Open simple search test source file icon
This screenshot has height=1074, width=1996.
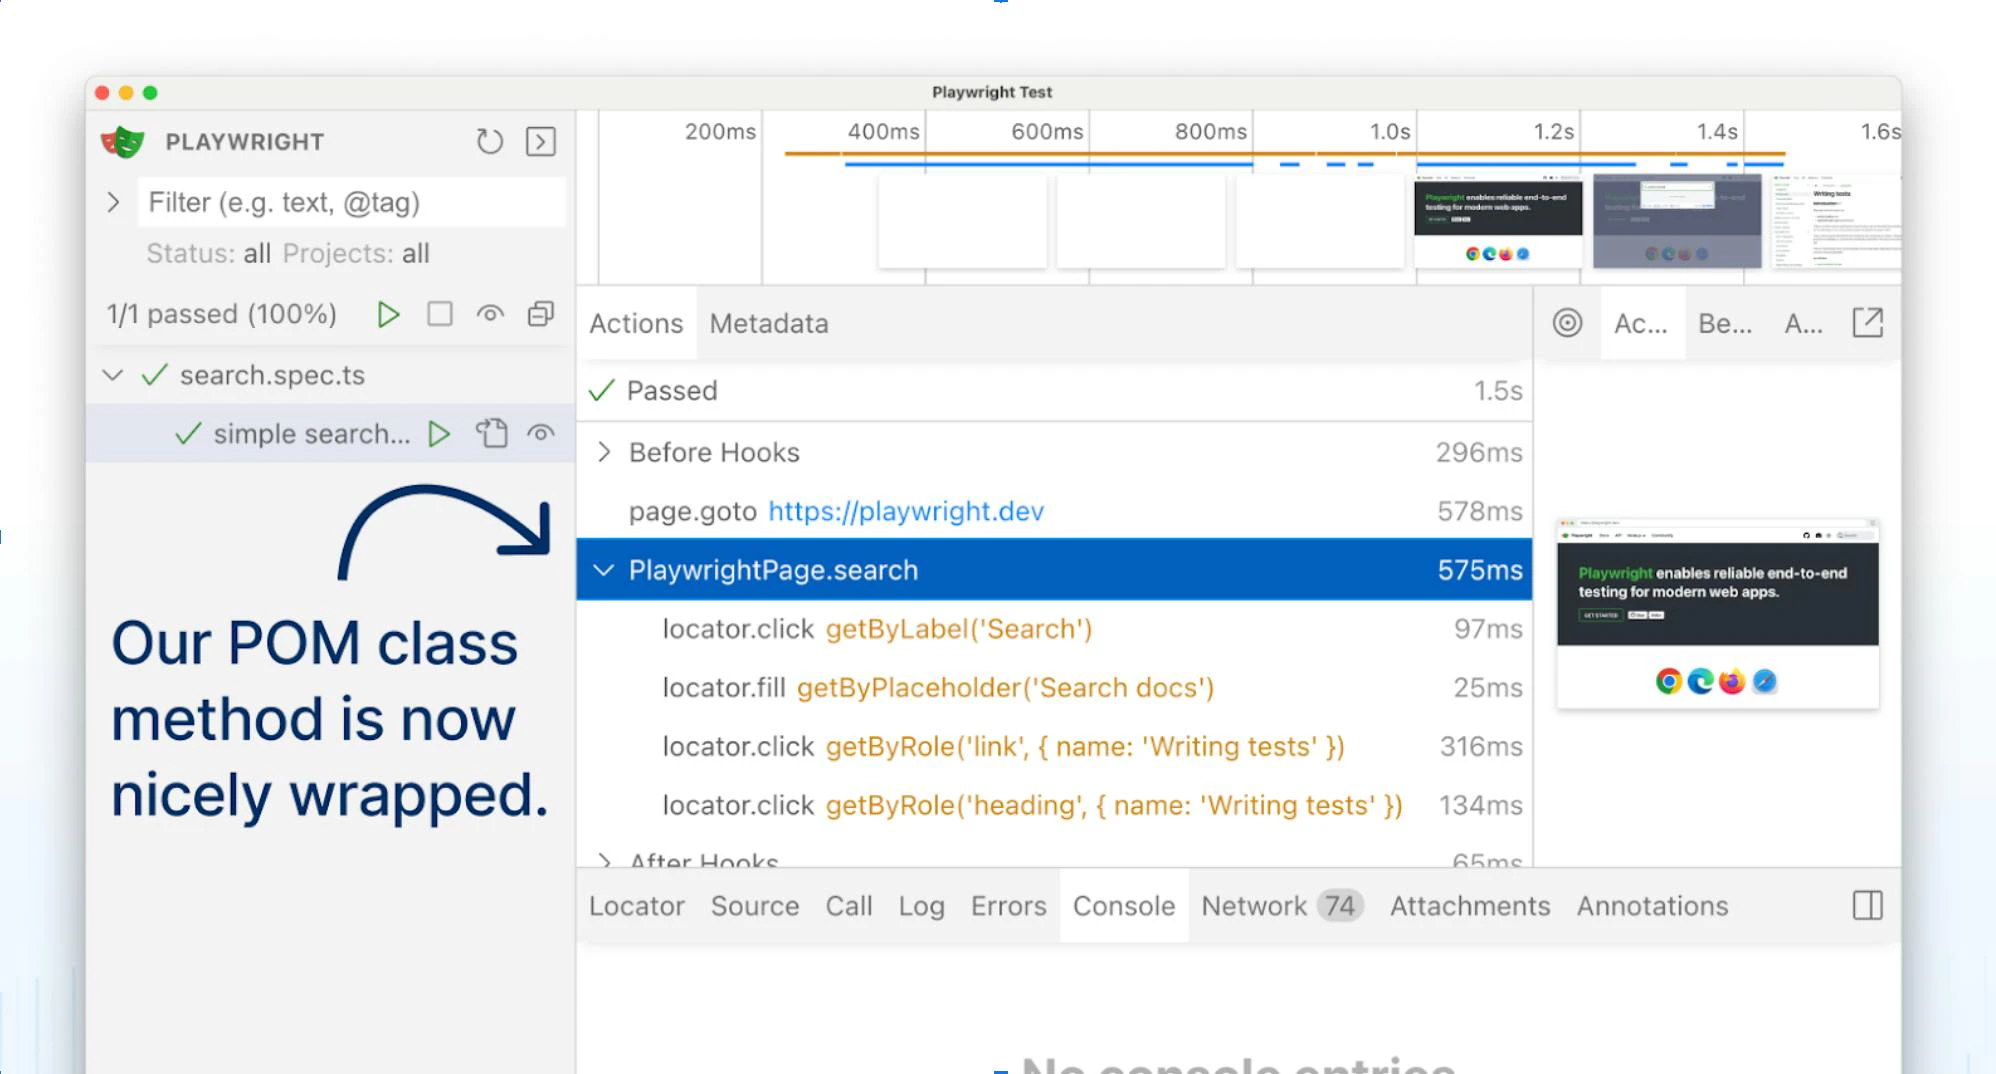pyautogui.click(x=491, y=433)
